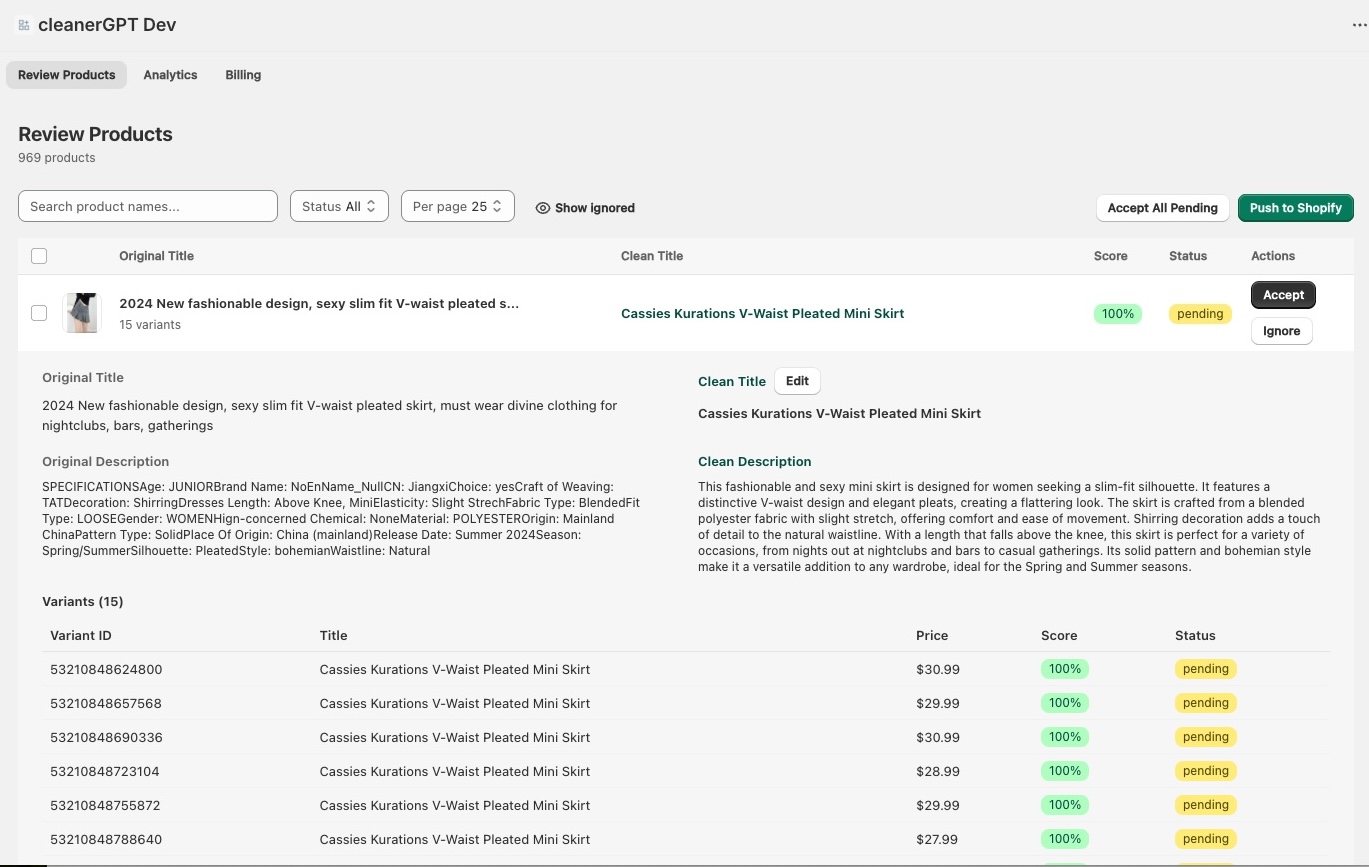Click the Variant ID column header
Screen dimensions: 1369x867
coord(81,636)
